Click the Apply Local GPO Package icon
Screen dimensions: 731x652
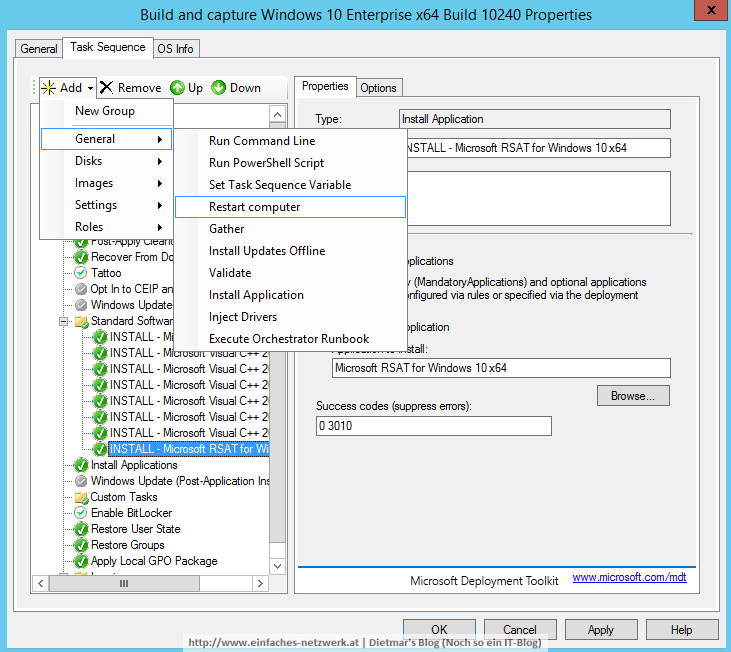[81, 561]
